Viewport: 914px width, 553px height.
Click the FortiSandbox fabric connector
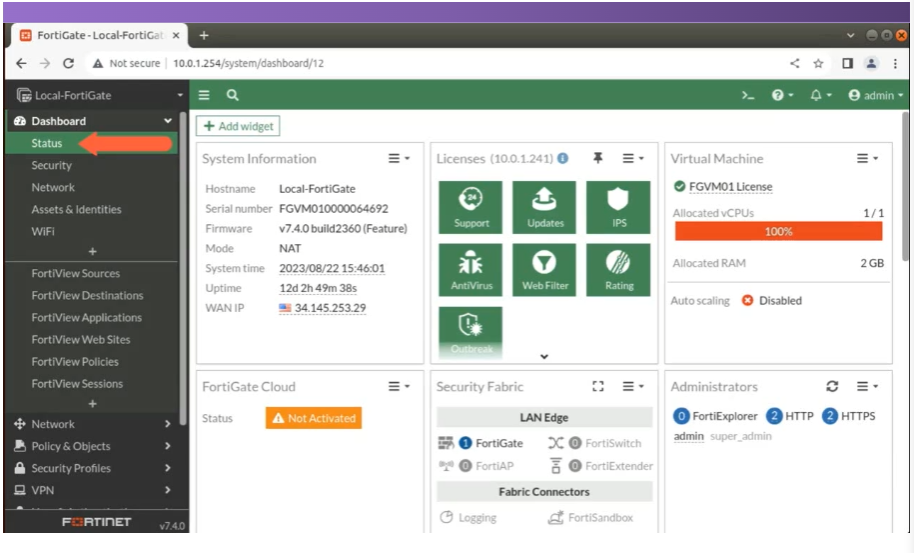(600, 517)
